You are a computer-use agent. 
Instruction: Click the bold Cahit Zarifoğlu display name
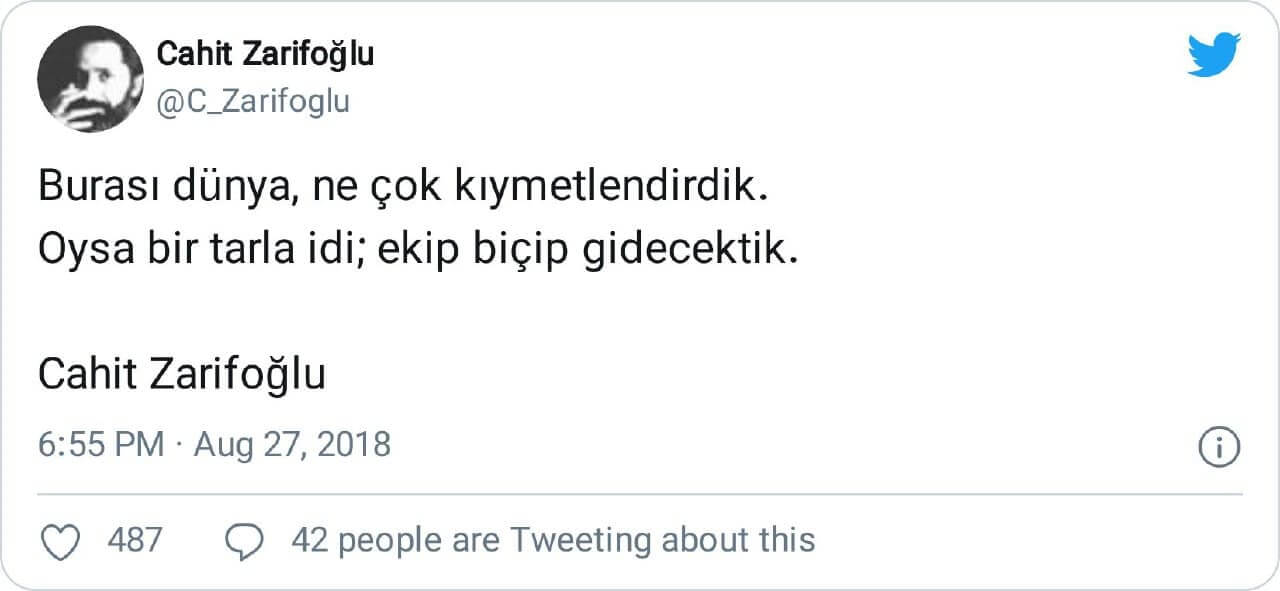pyautogui.click(x=266, y=54)
